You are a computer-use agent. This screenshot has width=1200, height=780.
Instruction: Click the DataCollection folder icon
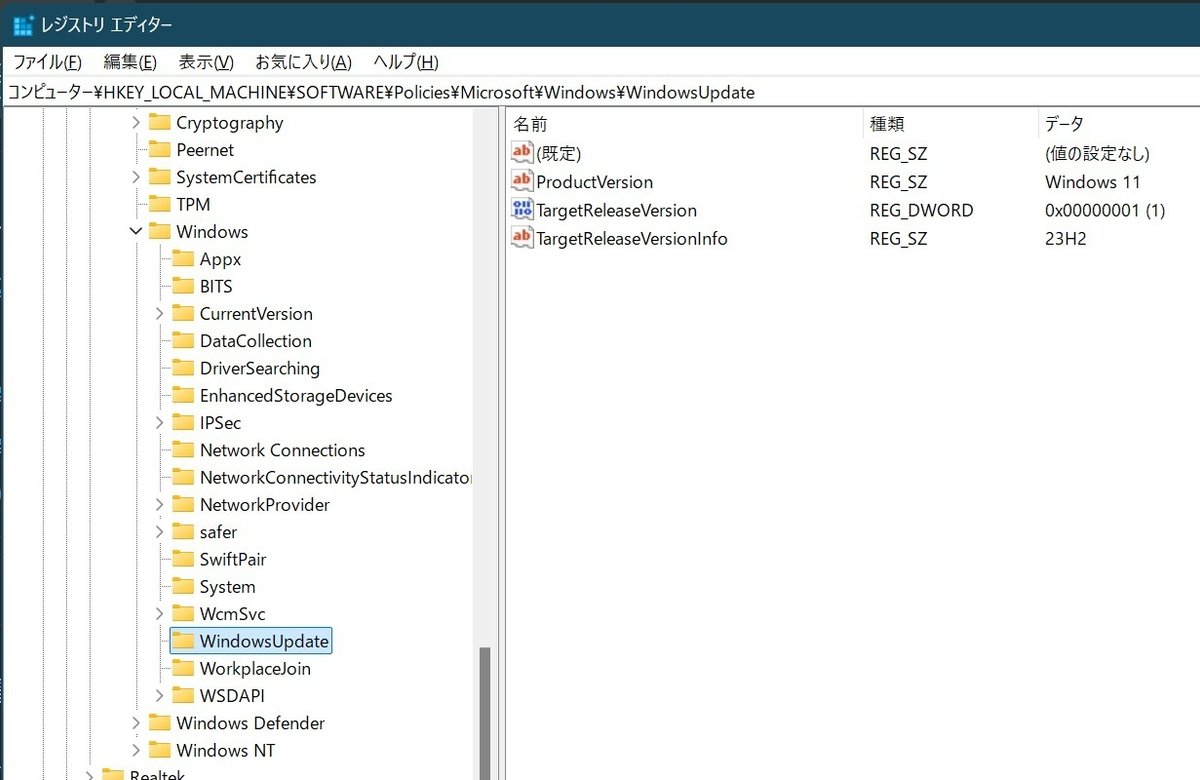click(x=183, y=341)
